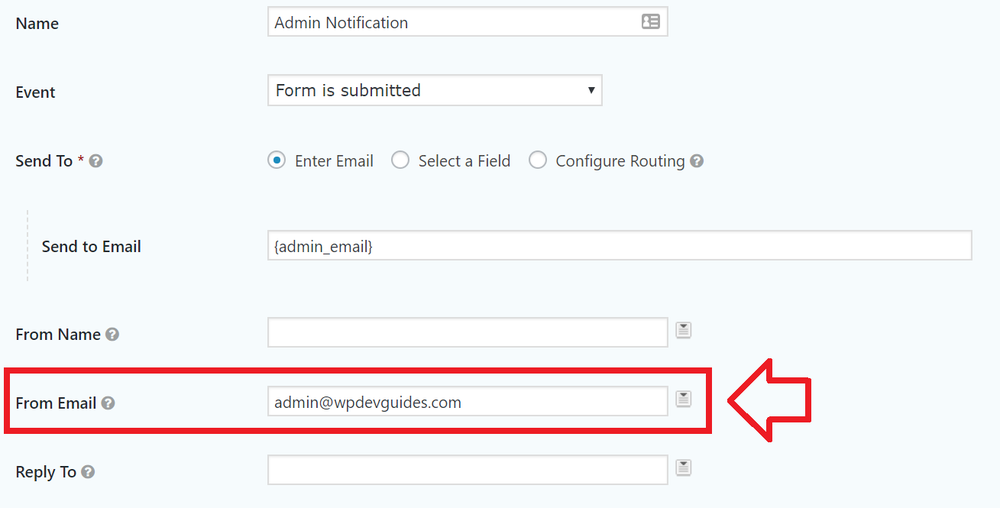Click the Configure Routing label text

(x=620, y=161)
